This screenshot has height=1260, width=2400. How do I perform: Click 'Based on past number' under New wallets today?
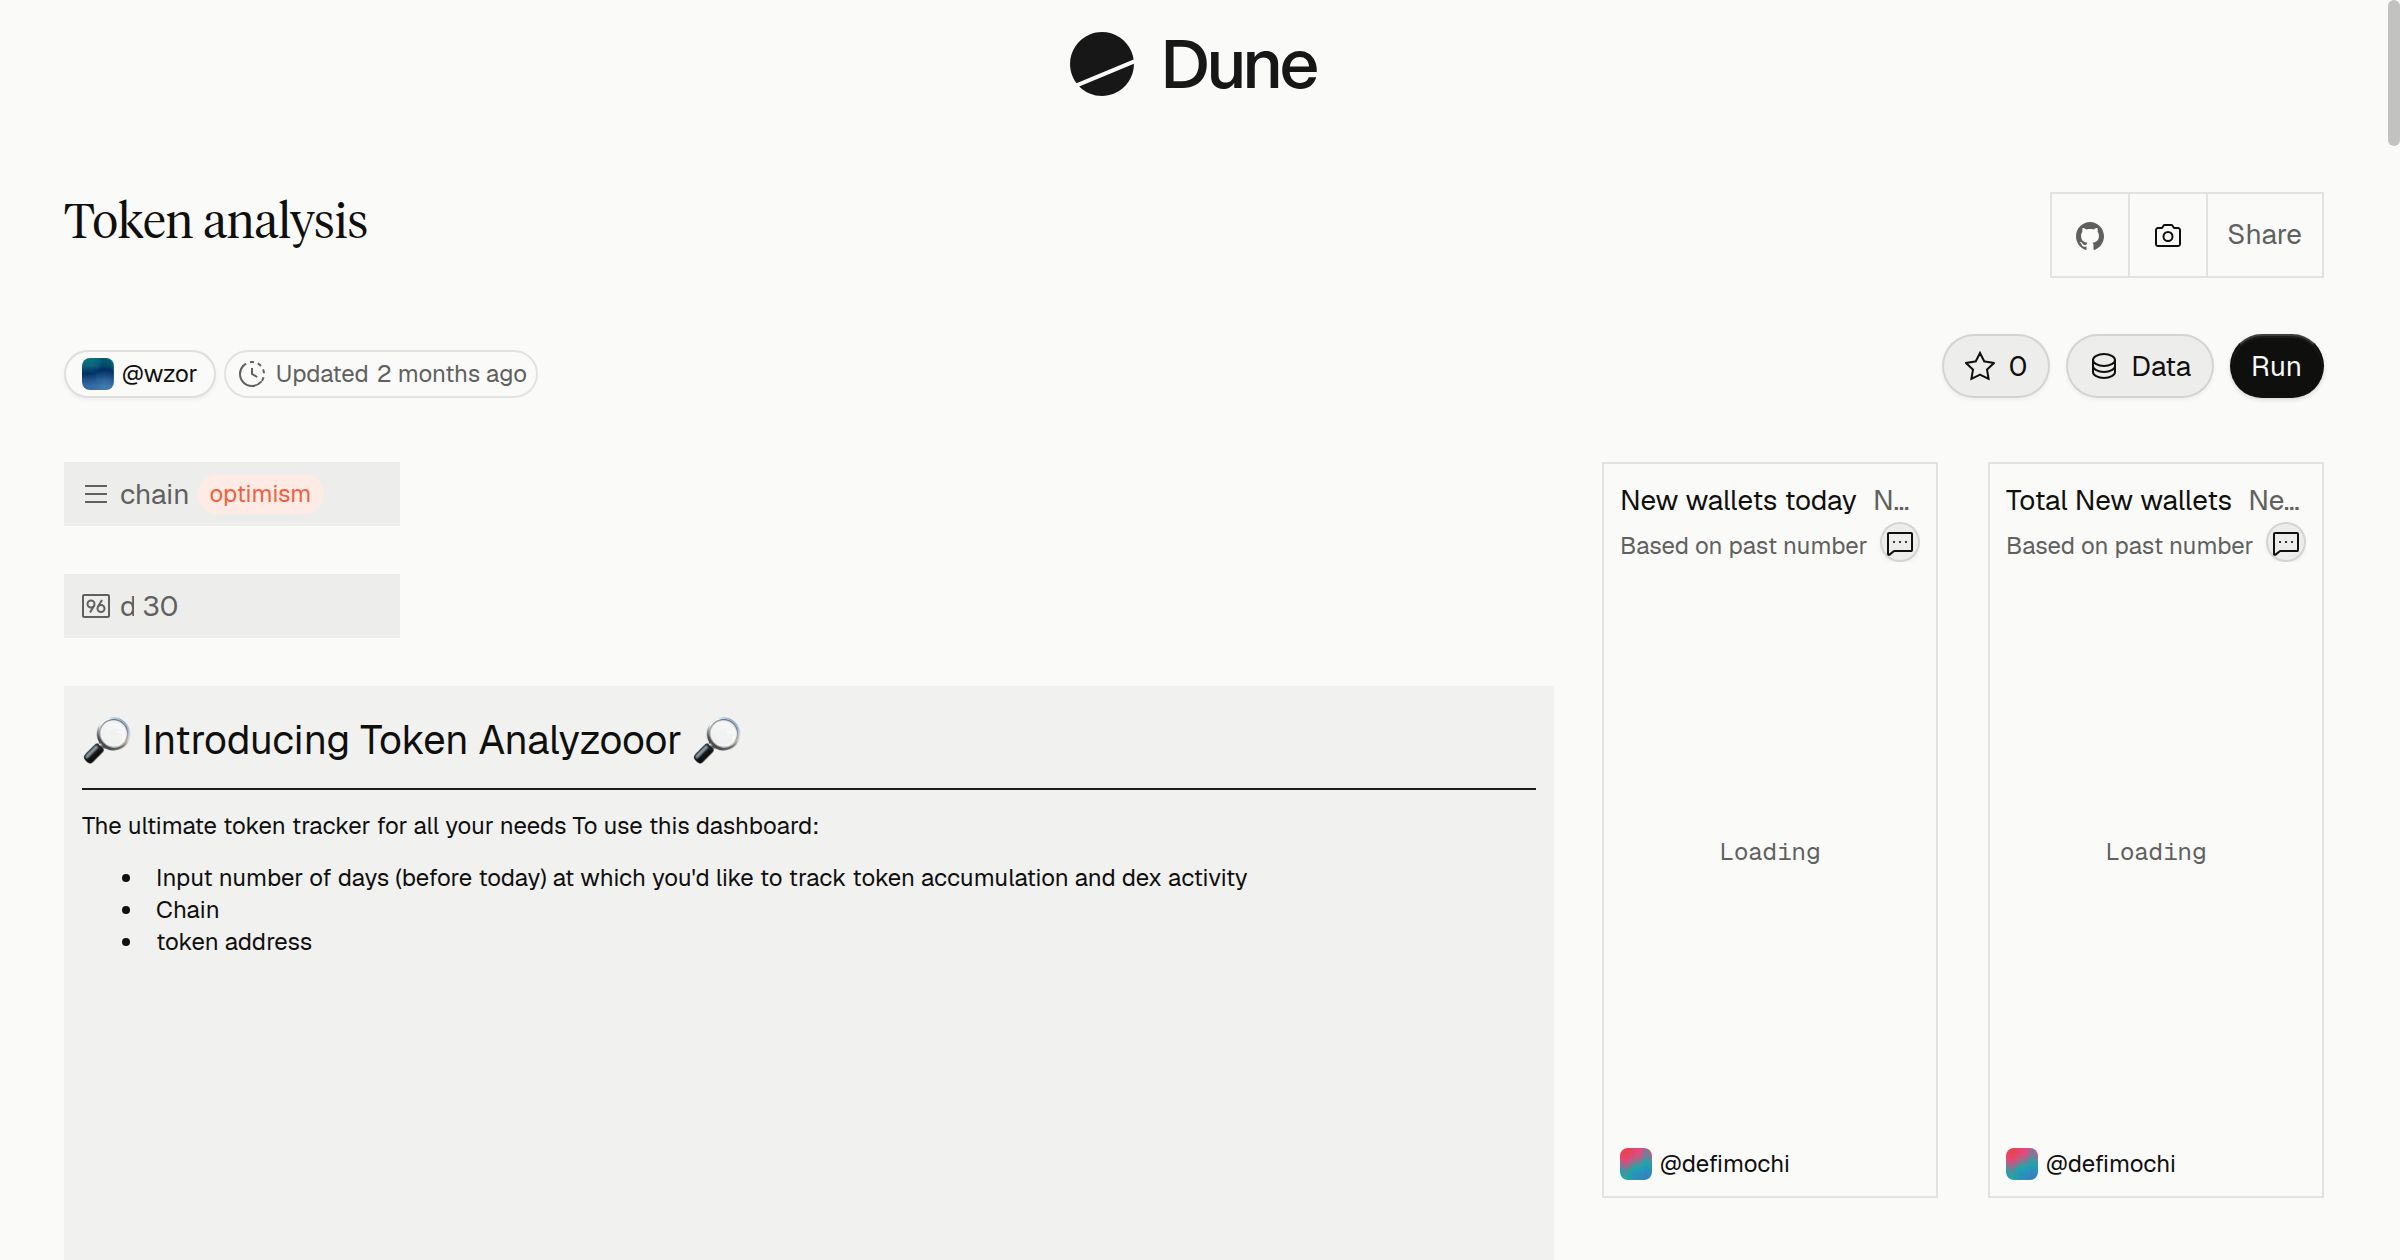(x=1743, y=546)
